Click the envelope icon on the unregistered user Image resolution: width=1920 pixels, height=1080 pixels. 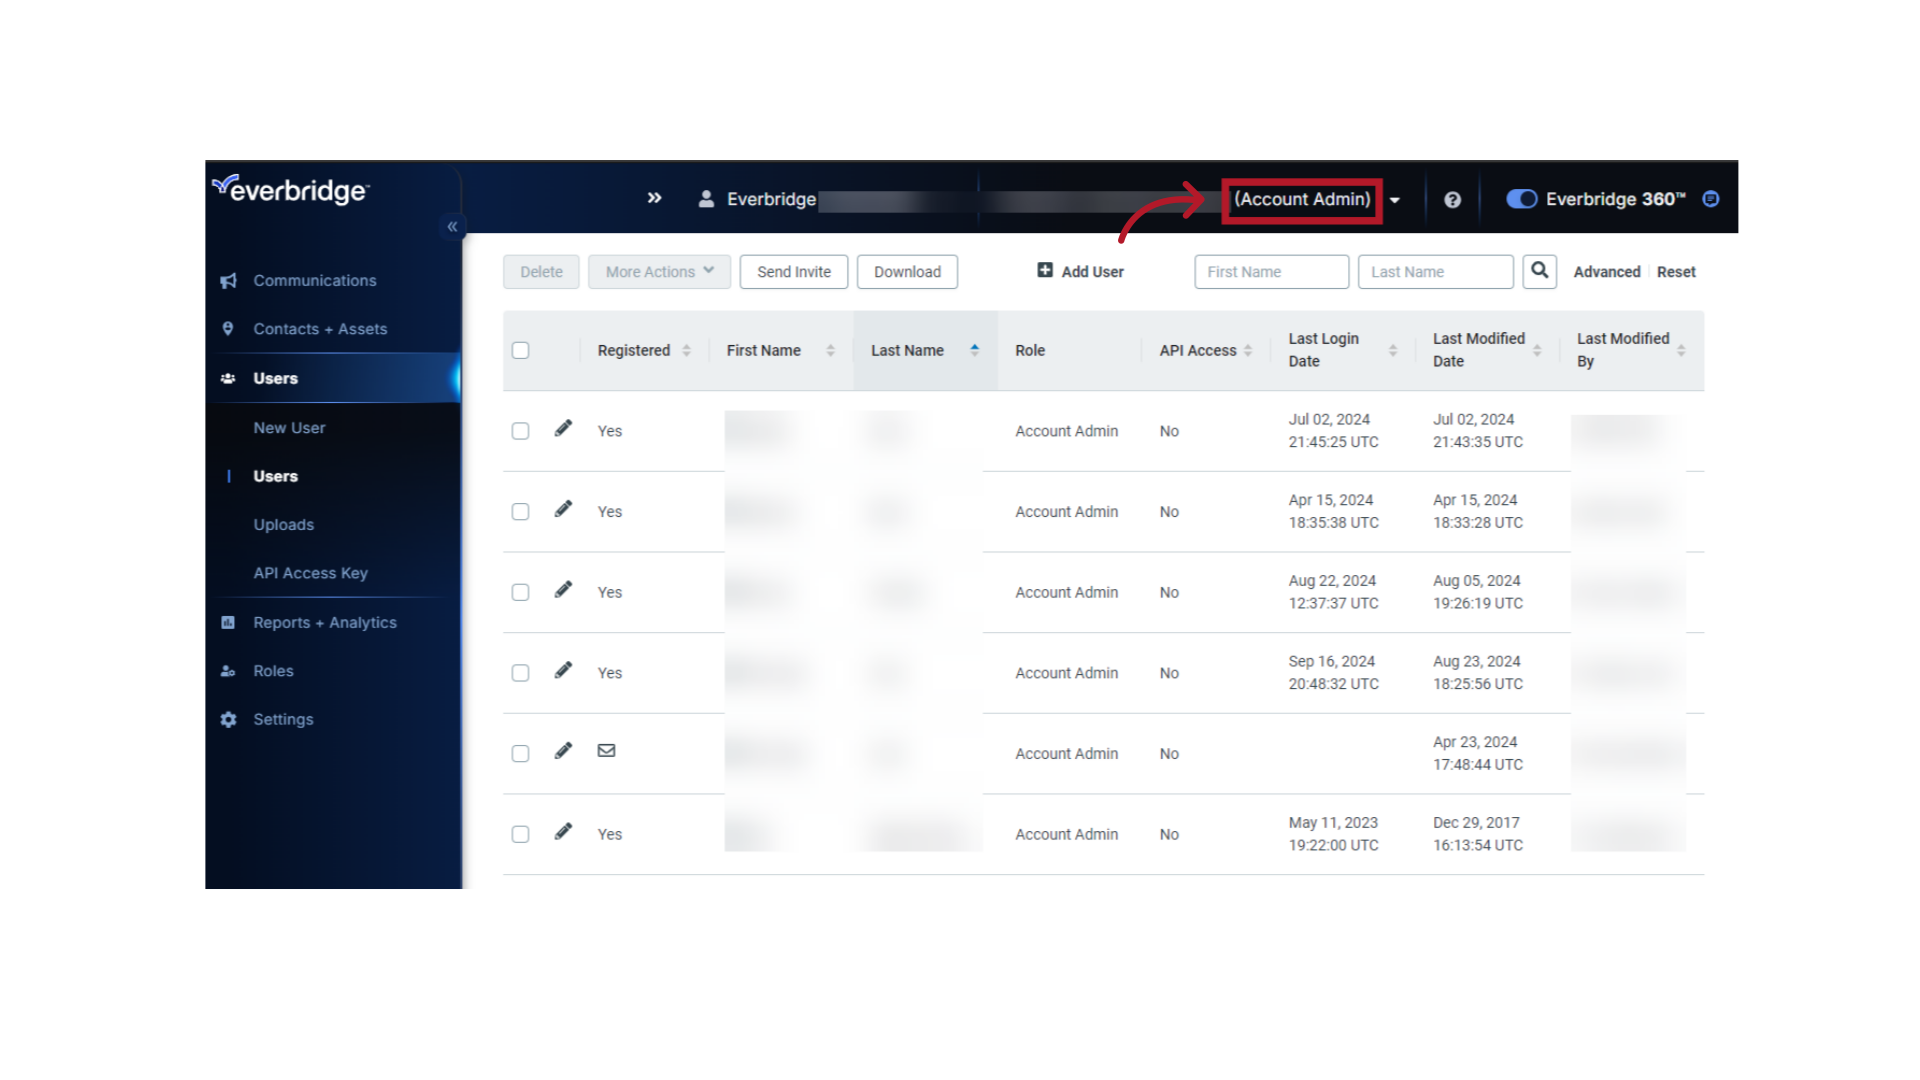pos(606,750)
